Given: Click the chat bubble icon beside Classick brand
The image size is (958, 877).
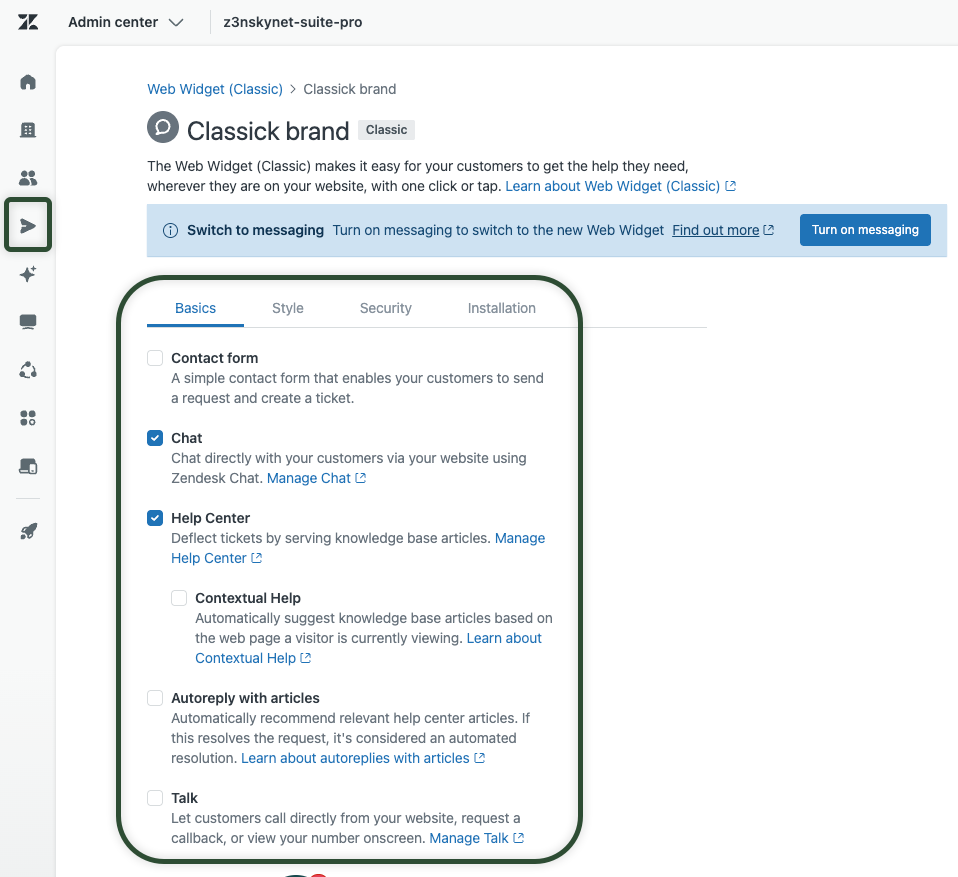Looking at the screenshot, I should tap(163, 127).
